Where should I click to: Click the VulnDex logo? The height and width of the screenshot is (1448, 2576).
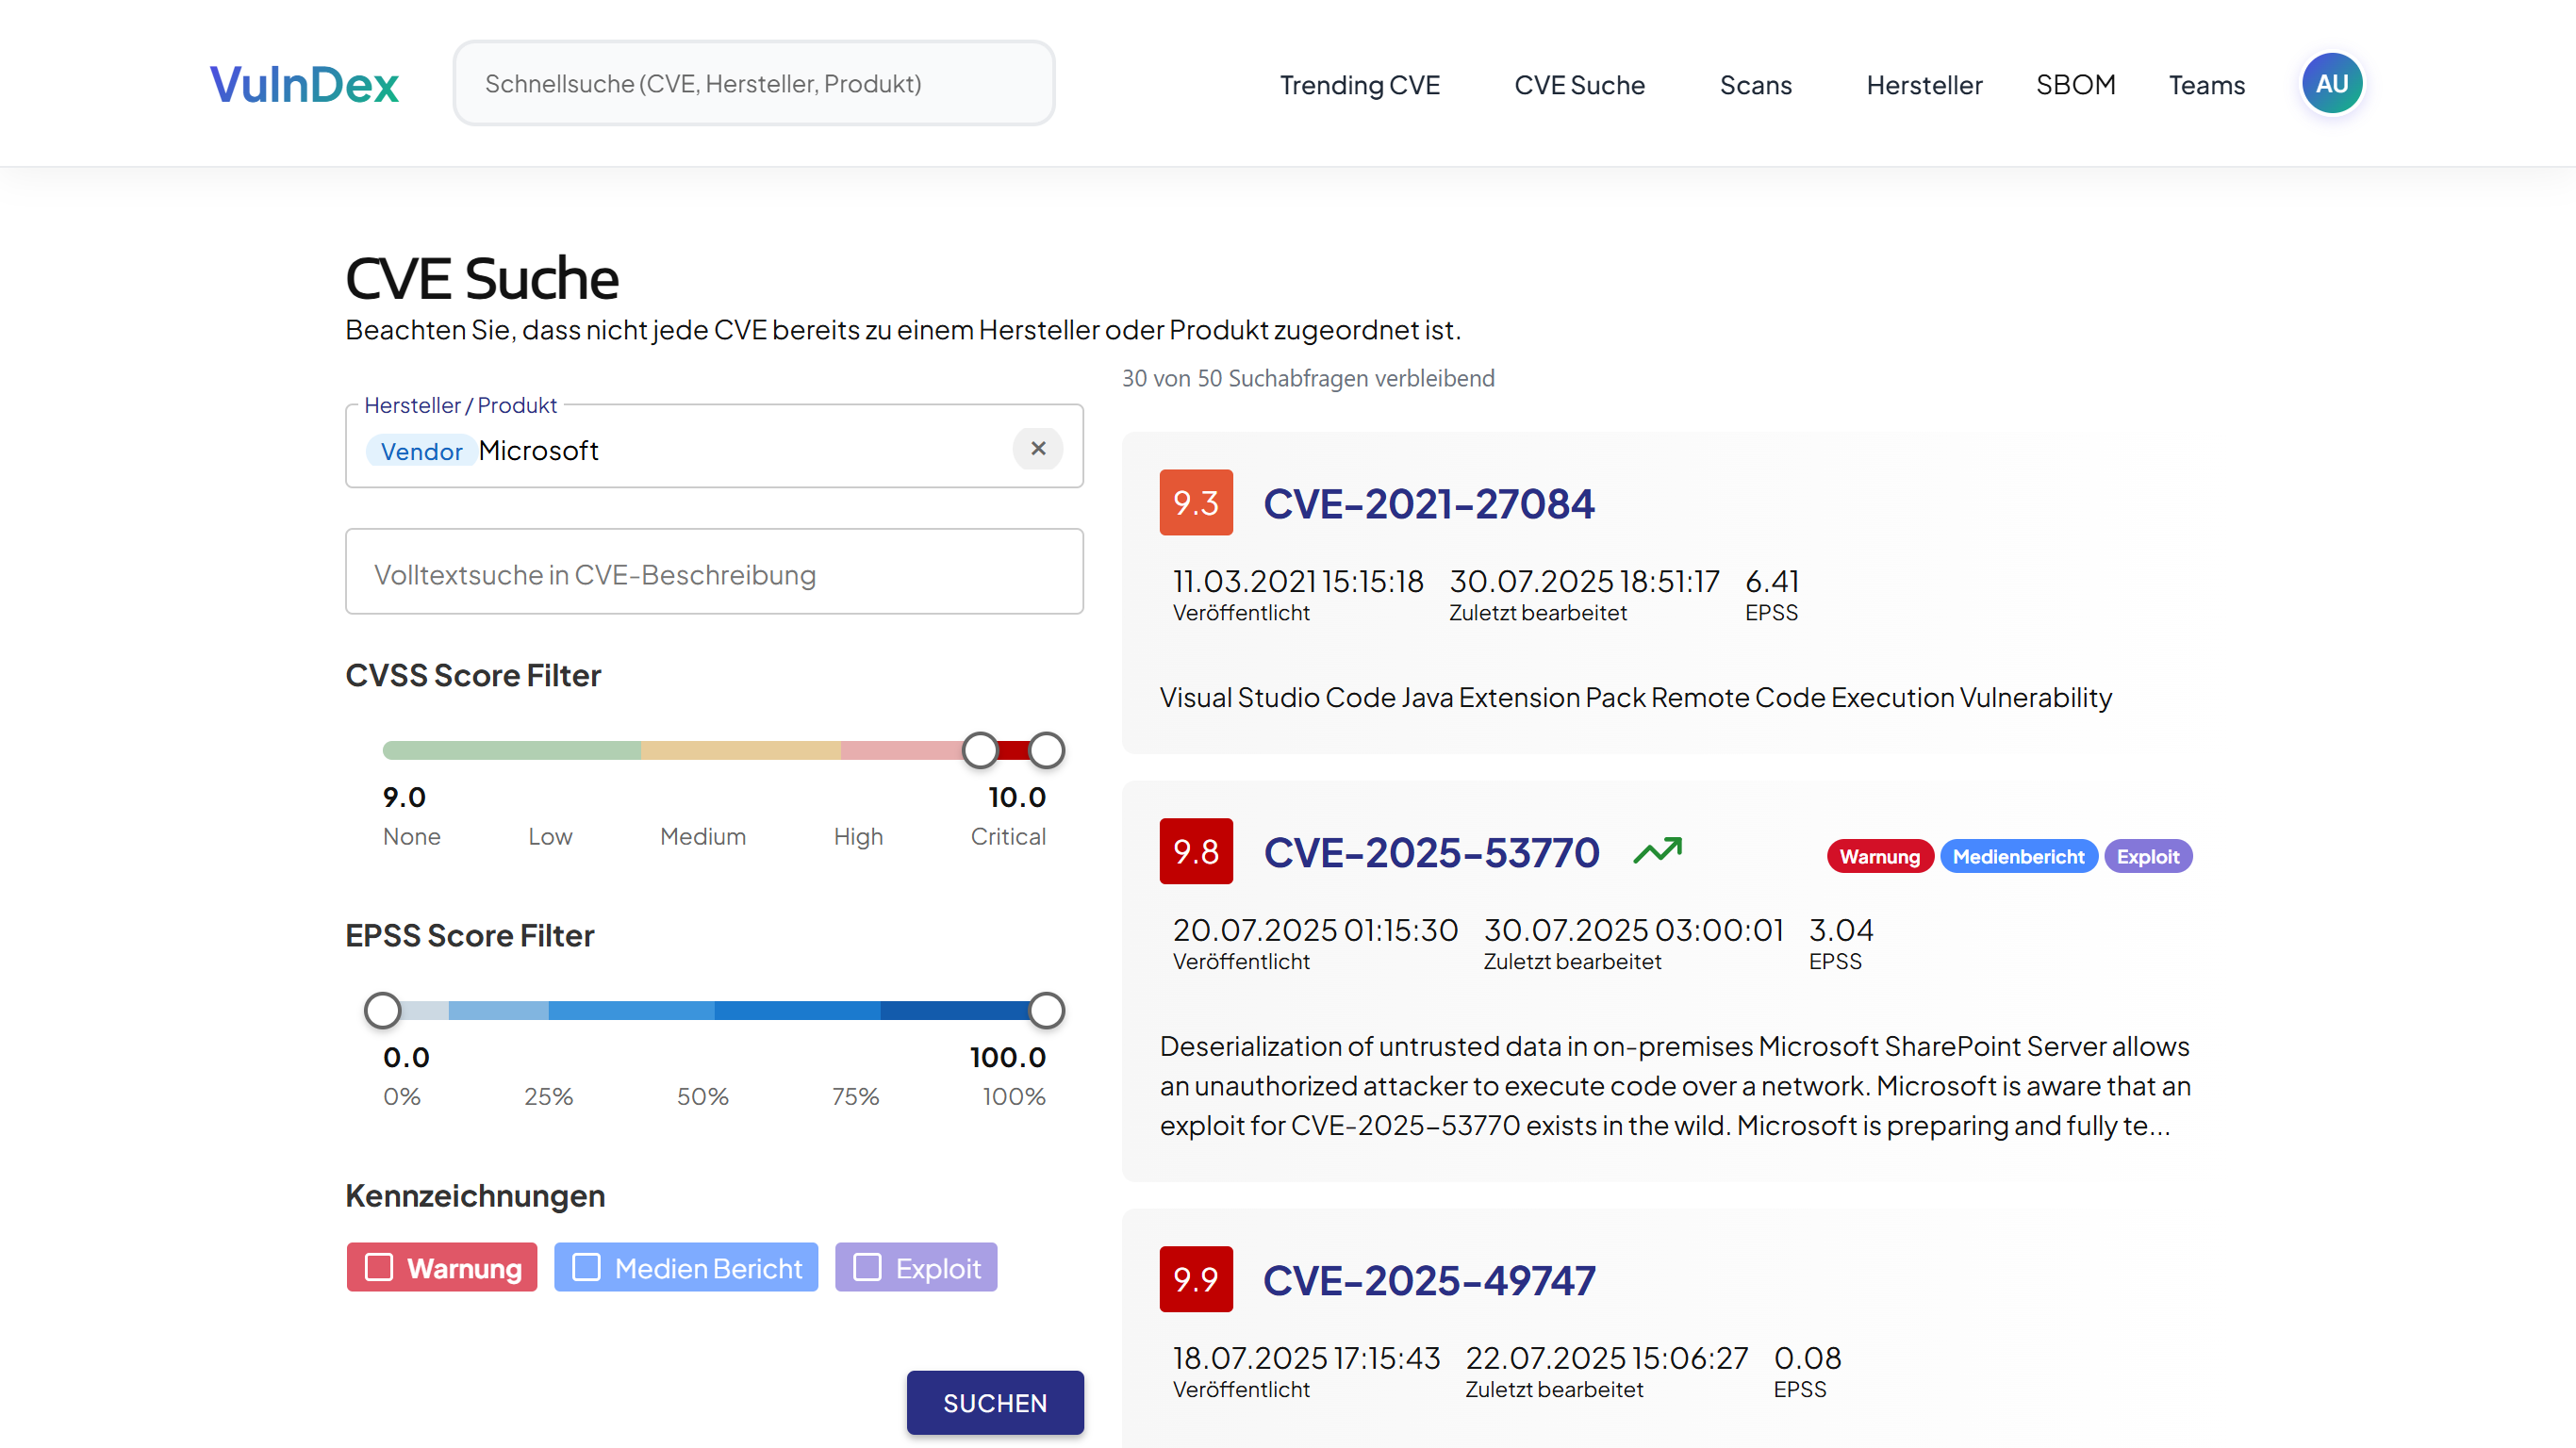click(x=303, y=84)
